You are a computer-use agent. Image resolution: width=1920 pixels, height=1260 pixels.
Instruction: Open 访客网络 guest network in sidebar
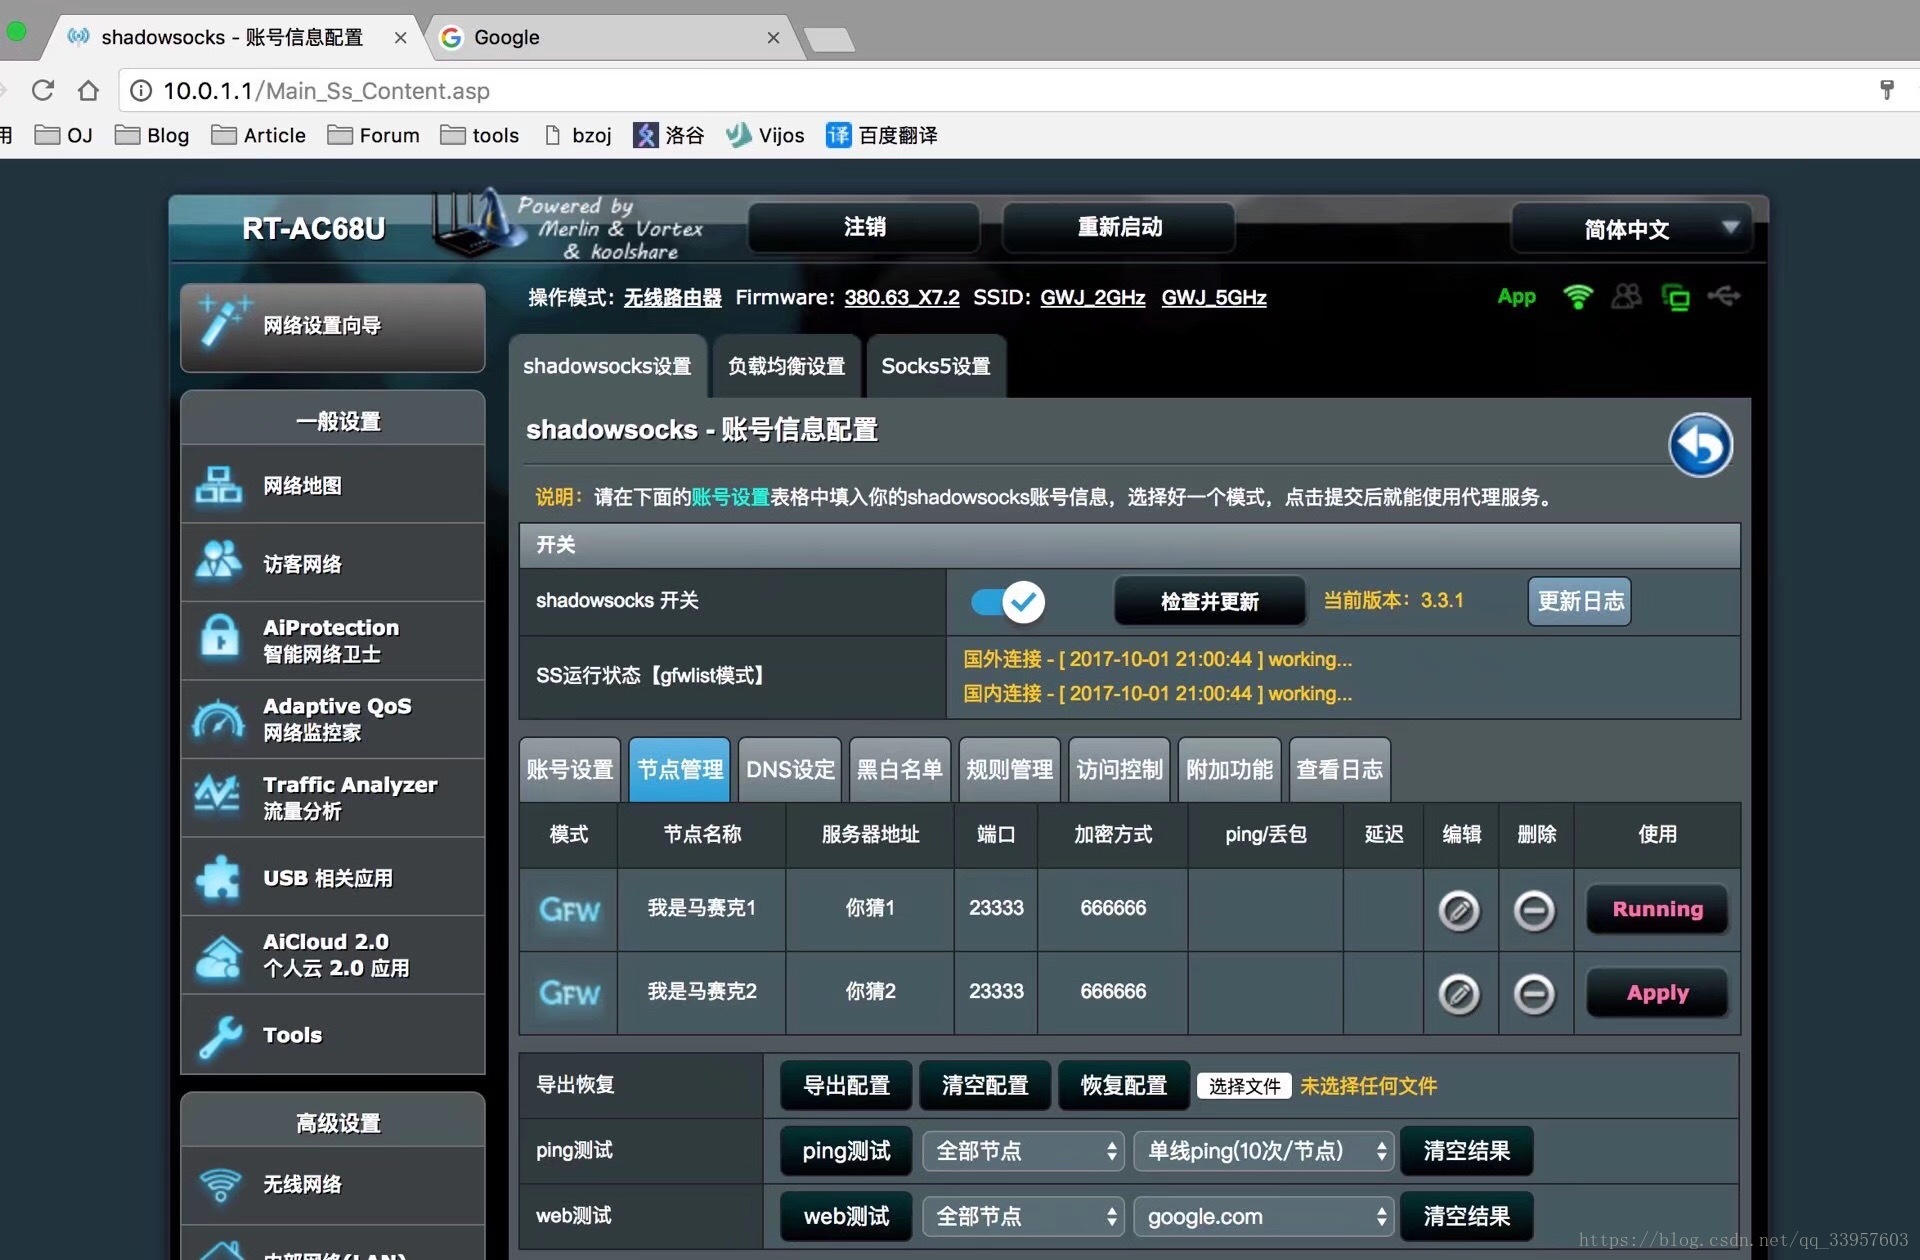click(x=333, y=563)
